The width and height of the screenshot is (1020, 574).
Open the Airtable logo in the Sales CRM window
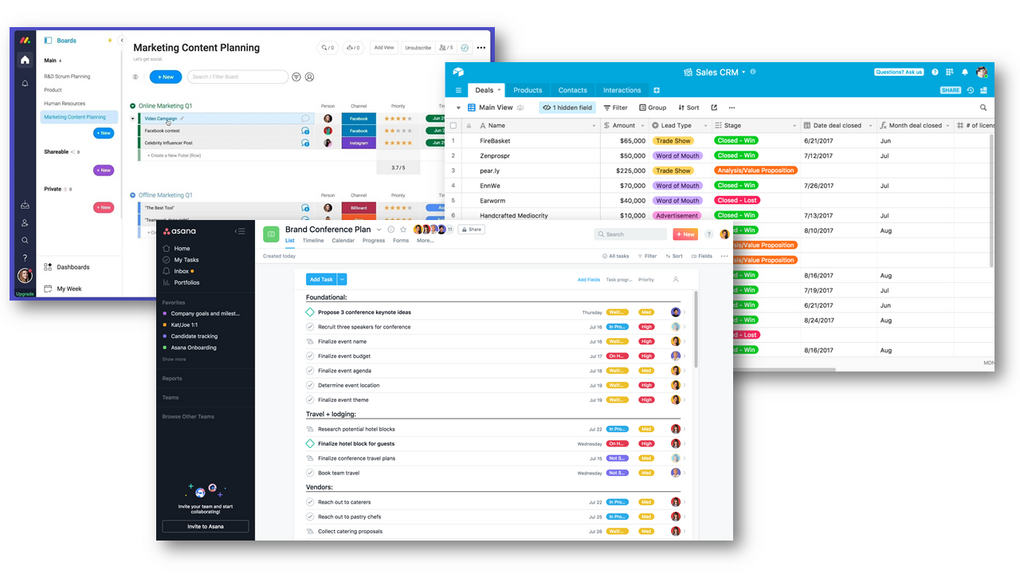[458, 72]
